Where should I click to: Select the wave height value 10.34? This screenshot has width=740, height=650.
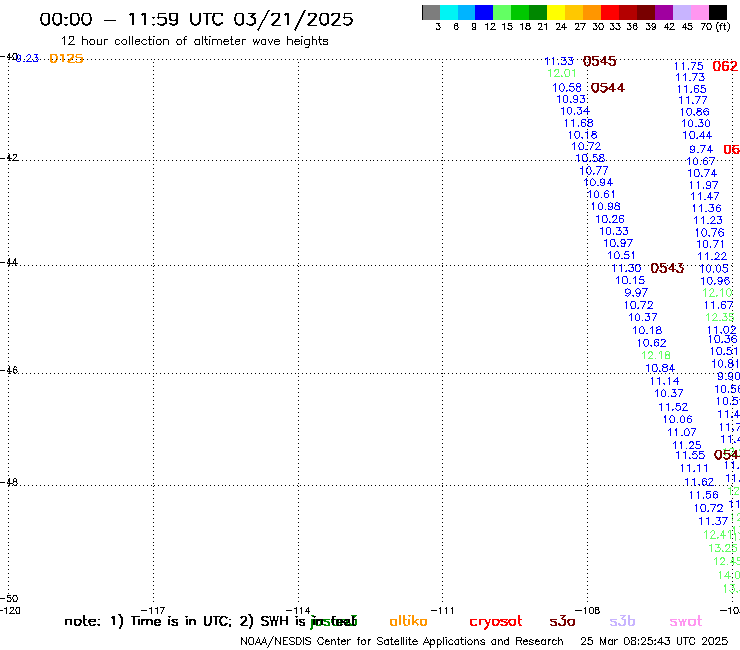(575, 111)
